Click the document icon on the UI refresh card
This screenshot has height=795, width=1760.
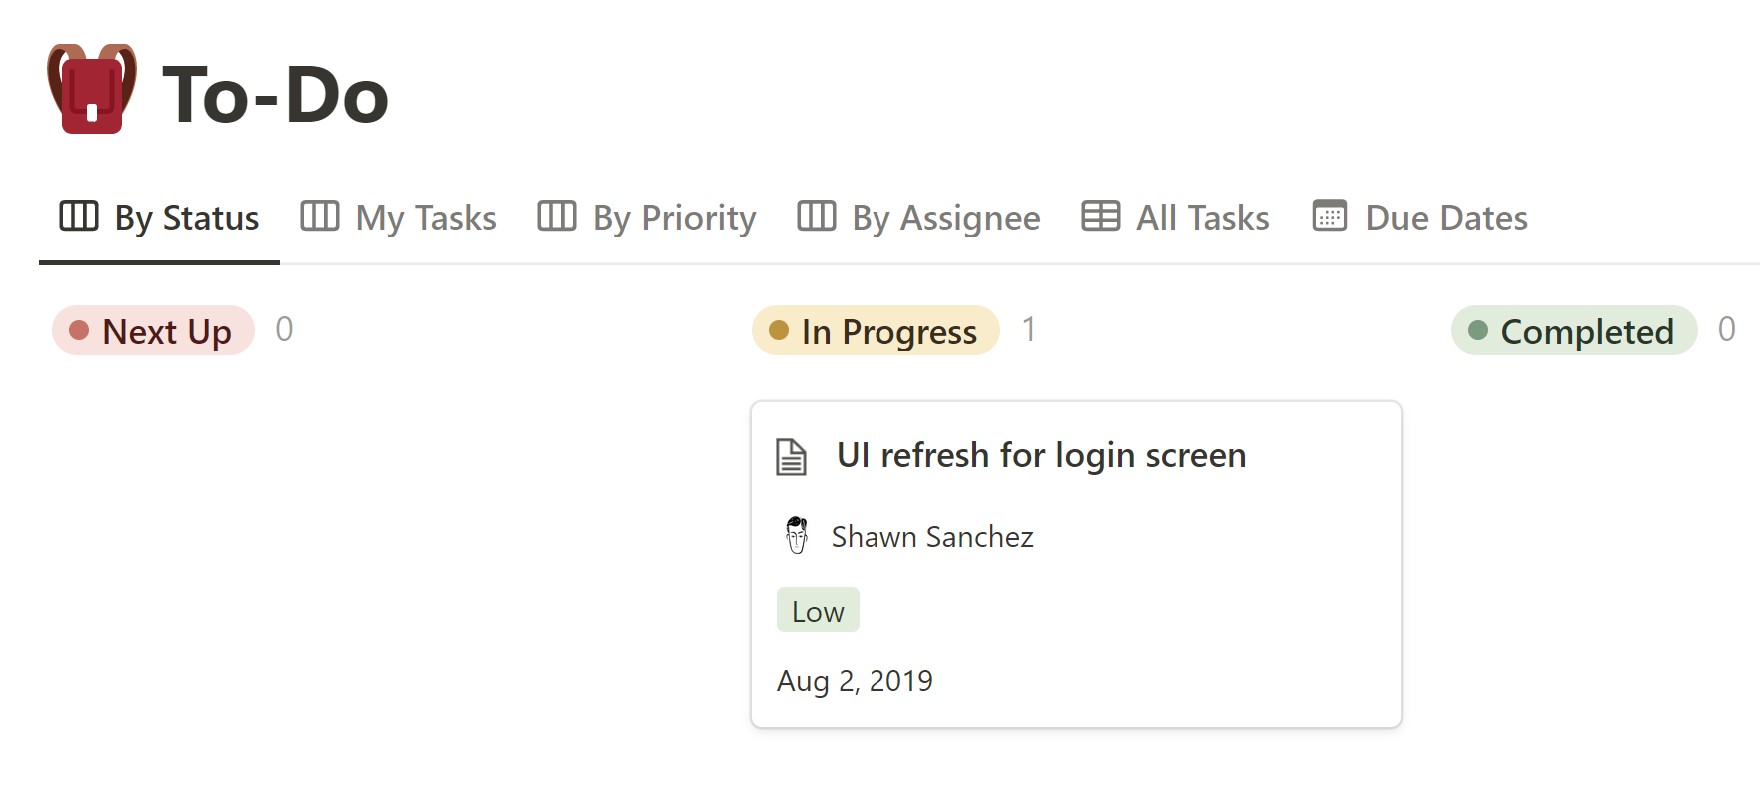coord(791,455)
